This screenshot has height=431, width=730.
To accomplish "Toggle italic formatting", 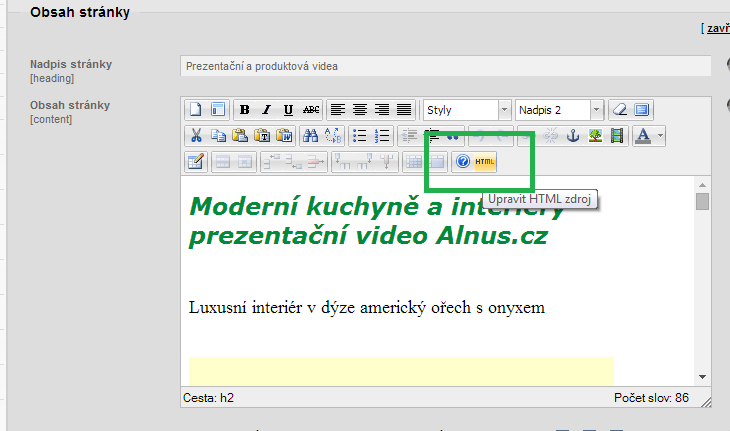I will click(267, 110).
